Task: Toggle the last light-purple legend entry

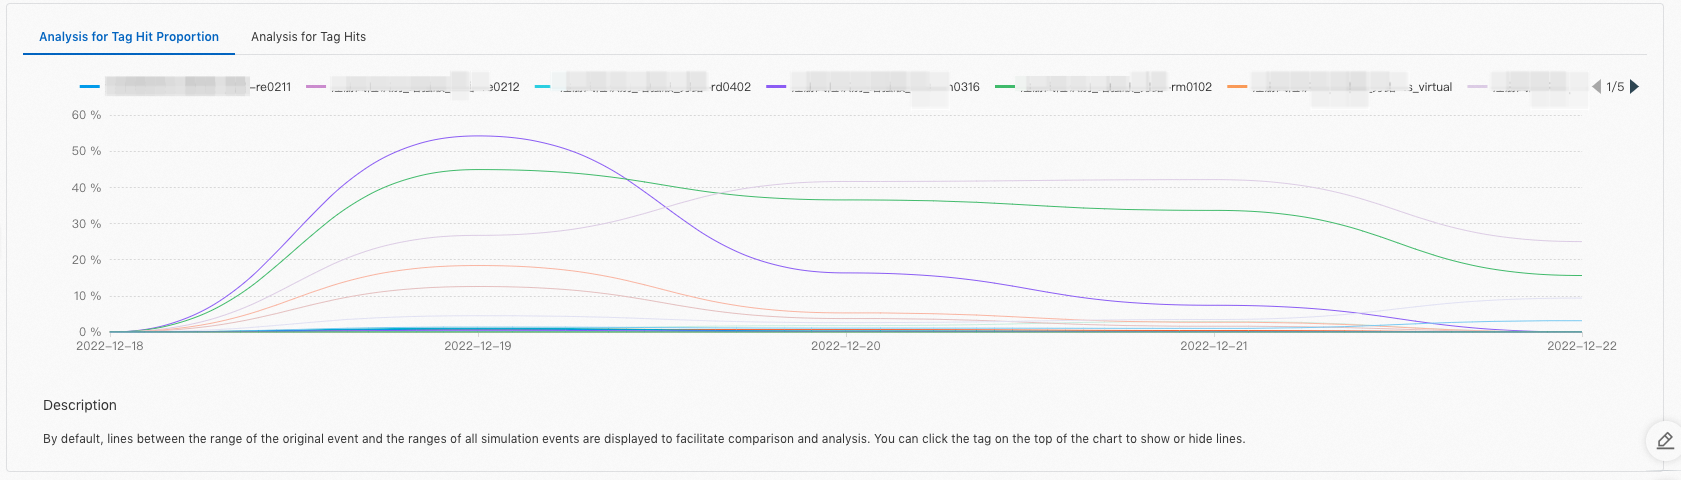Action: coord(1526,87)
